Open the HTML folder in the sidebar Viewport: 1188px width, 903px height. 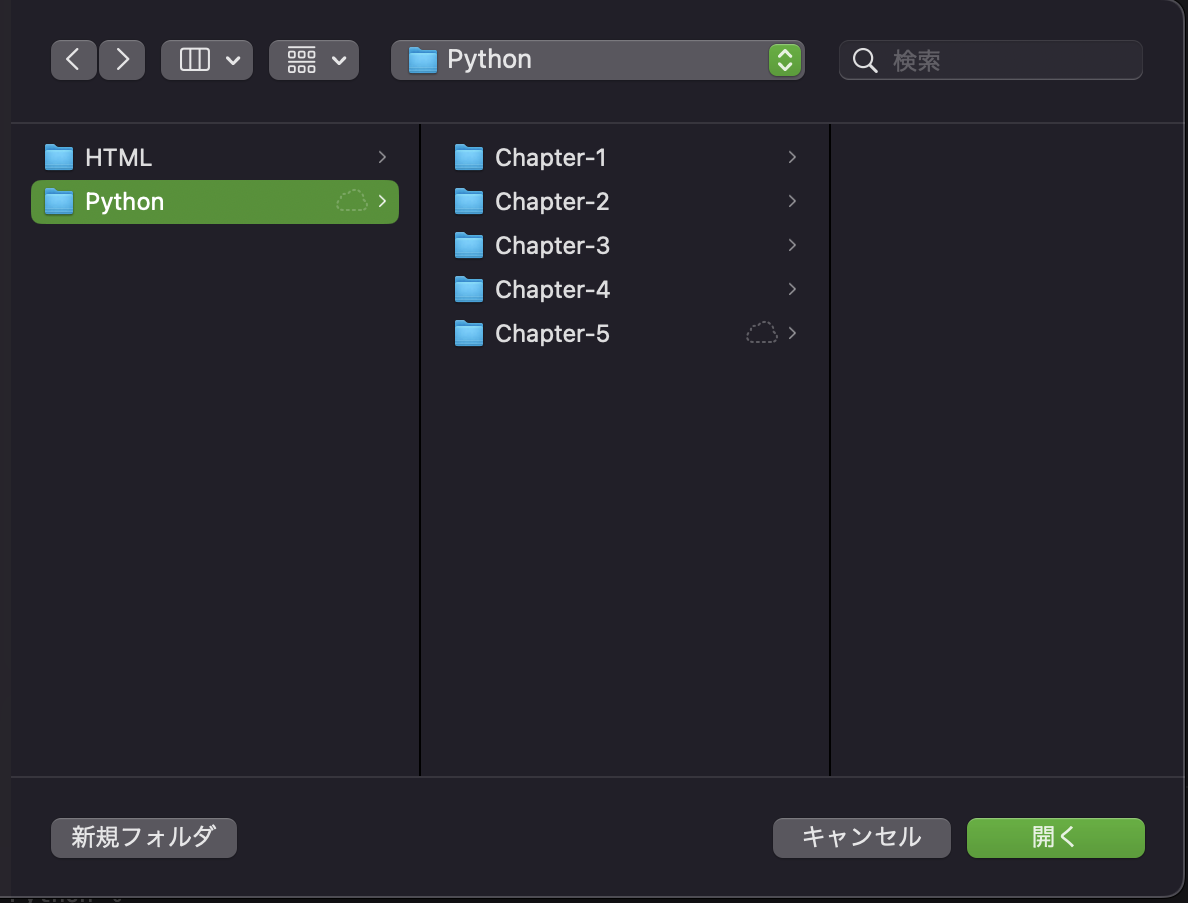[x=117, y=157]
